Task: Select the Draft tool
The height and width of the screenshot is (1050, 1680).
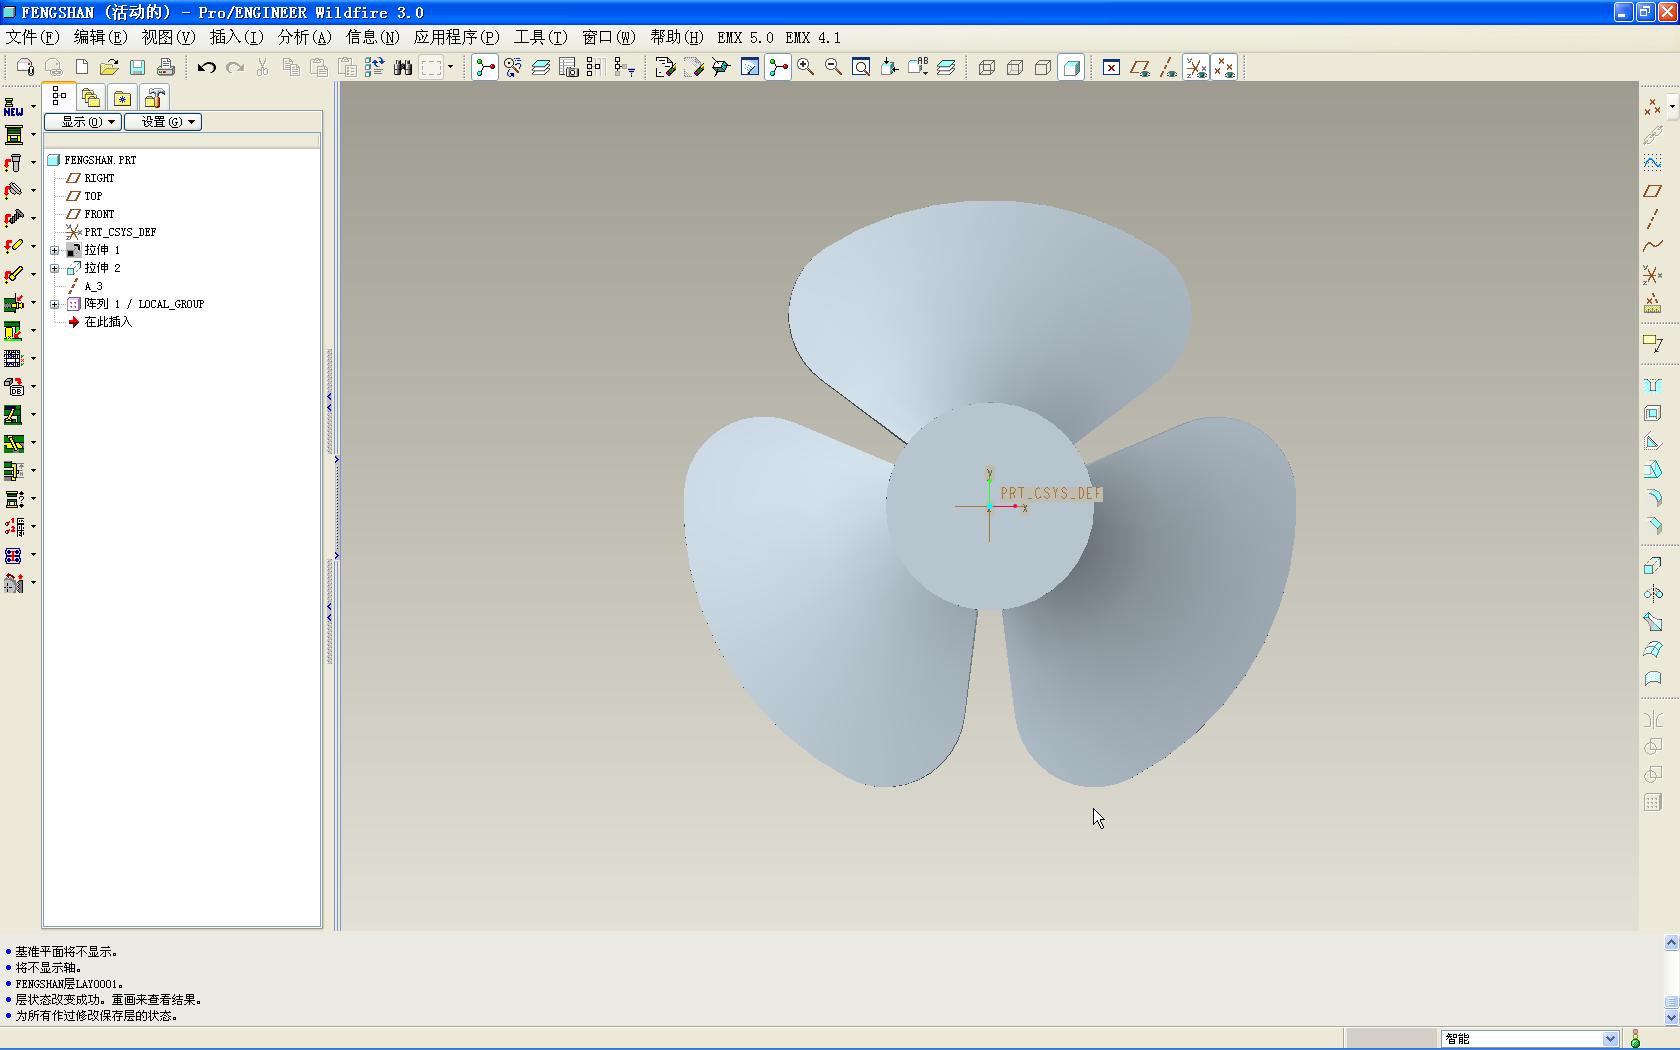Action: tap(1652, 469)
